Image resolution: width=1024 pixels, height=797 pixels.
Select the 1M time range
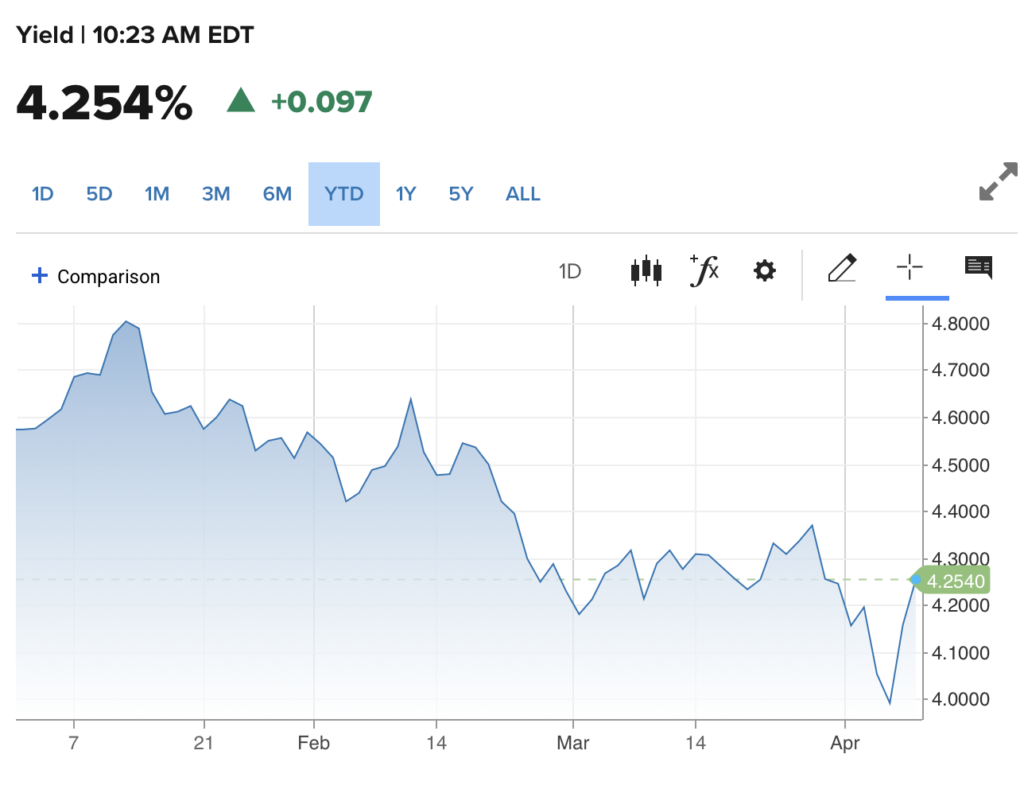[157, 194]
